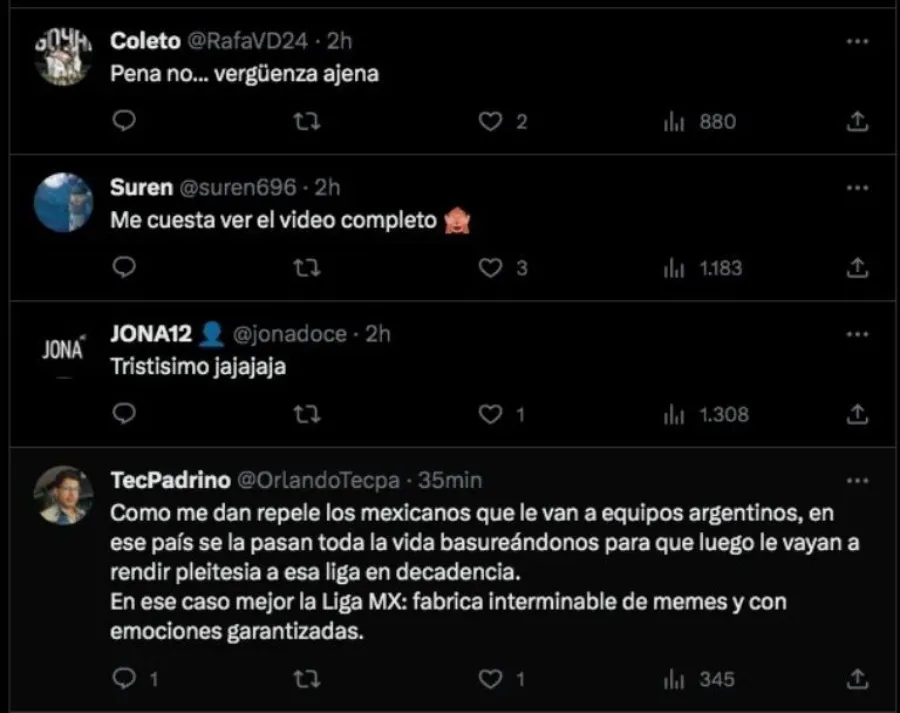Click the retweet icon under Suren's tweet
Screen dimensions: 900x713
[307, 268]
